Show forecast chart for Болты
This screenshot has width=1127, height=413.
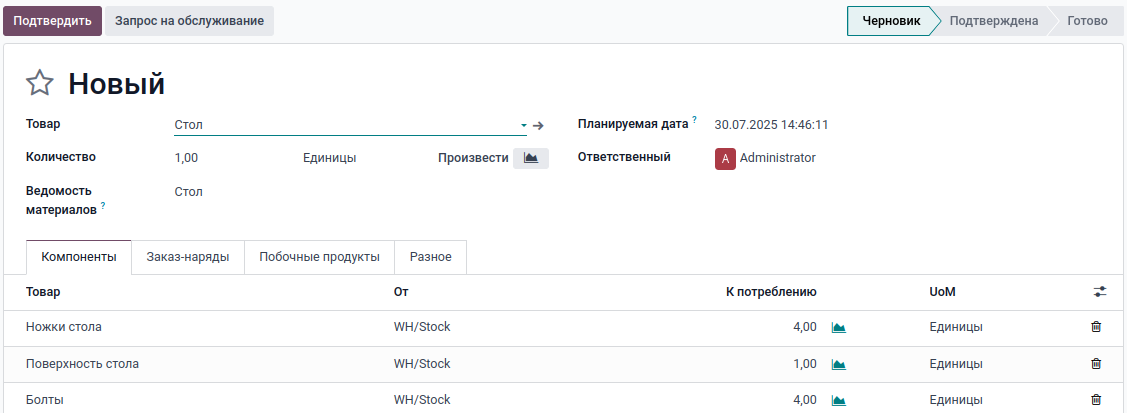pos(839,400)
